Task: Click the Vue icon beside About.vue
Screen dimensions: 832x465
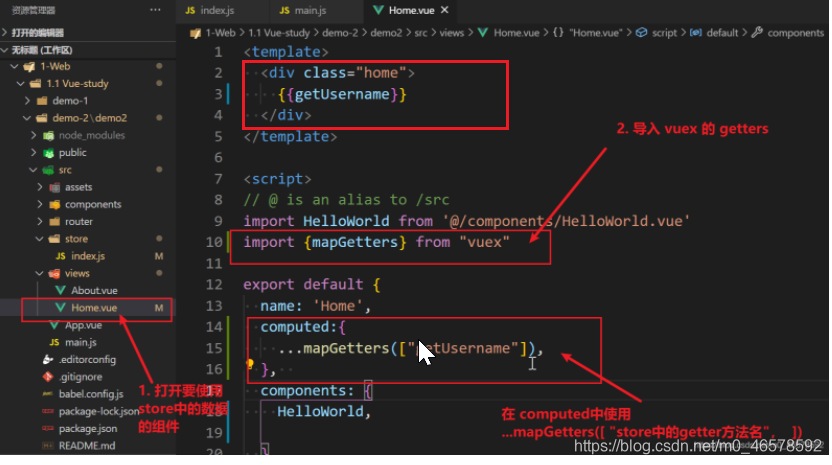Action: point(60,290)
